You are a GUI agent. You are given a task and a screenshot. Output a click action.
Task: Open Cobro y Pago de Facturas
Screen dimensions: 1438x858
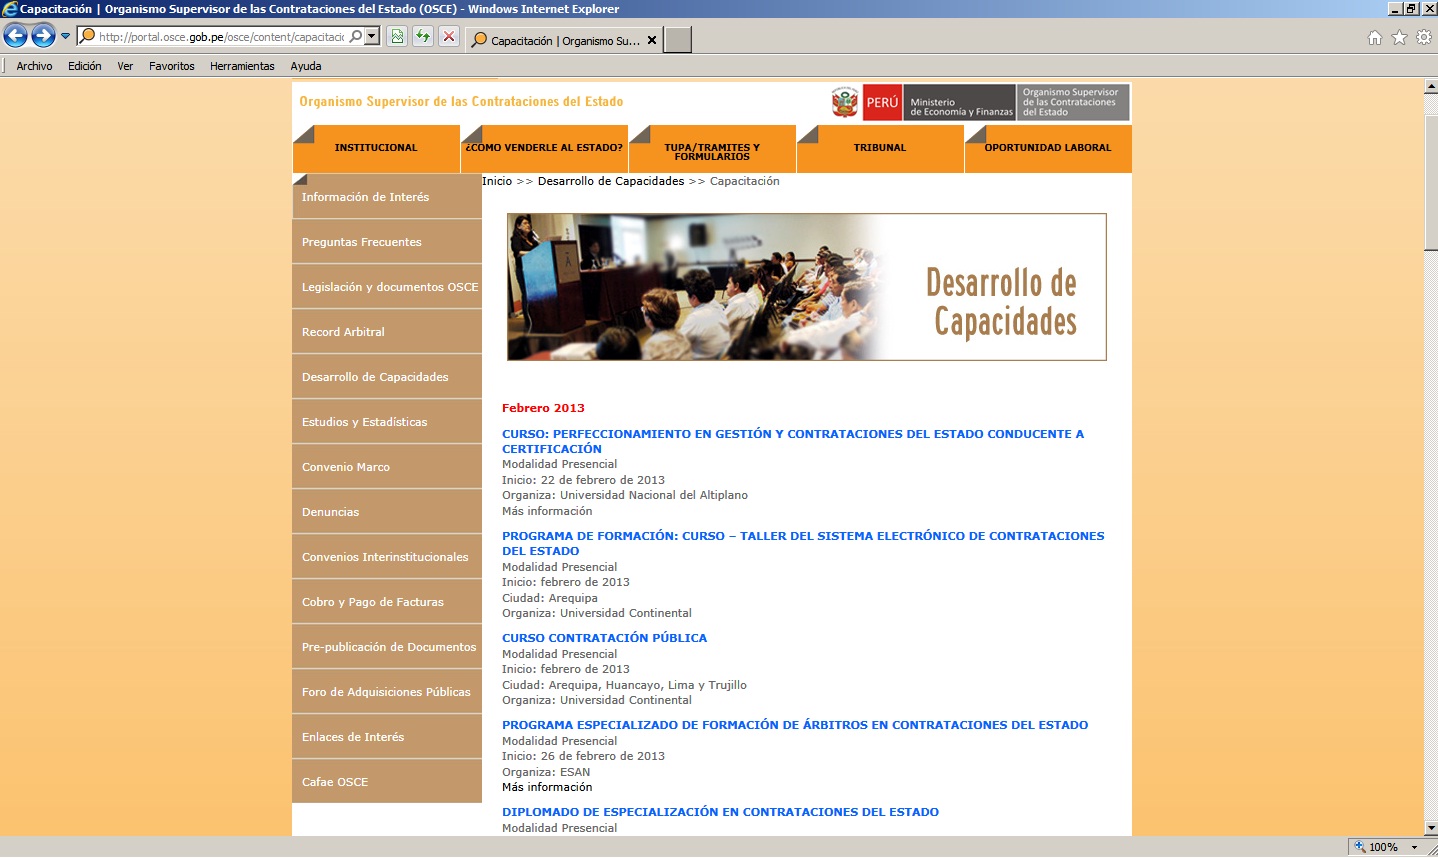387,602
